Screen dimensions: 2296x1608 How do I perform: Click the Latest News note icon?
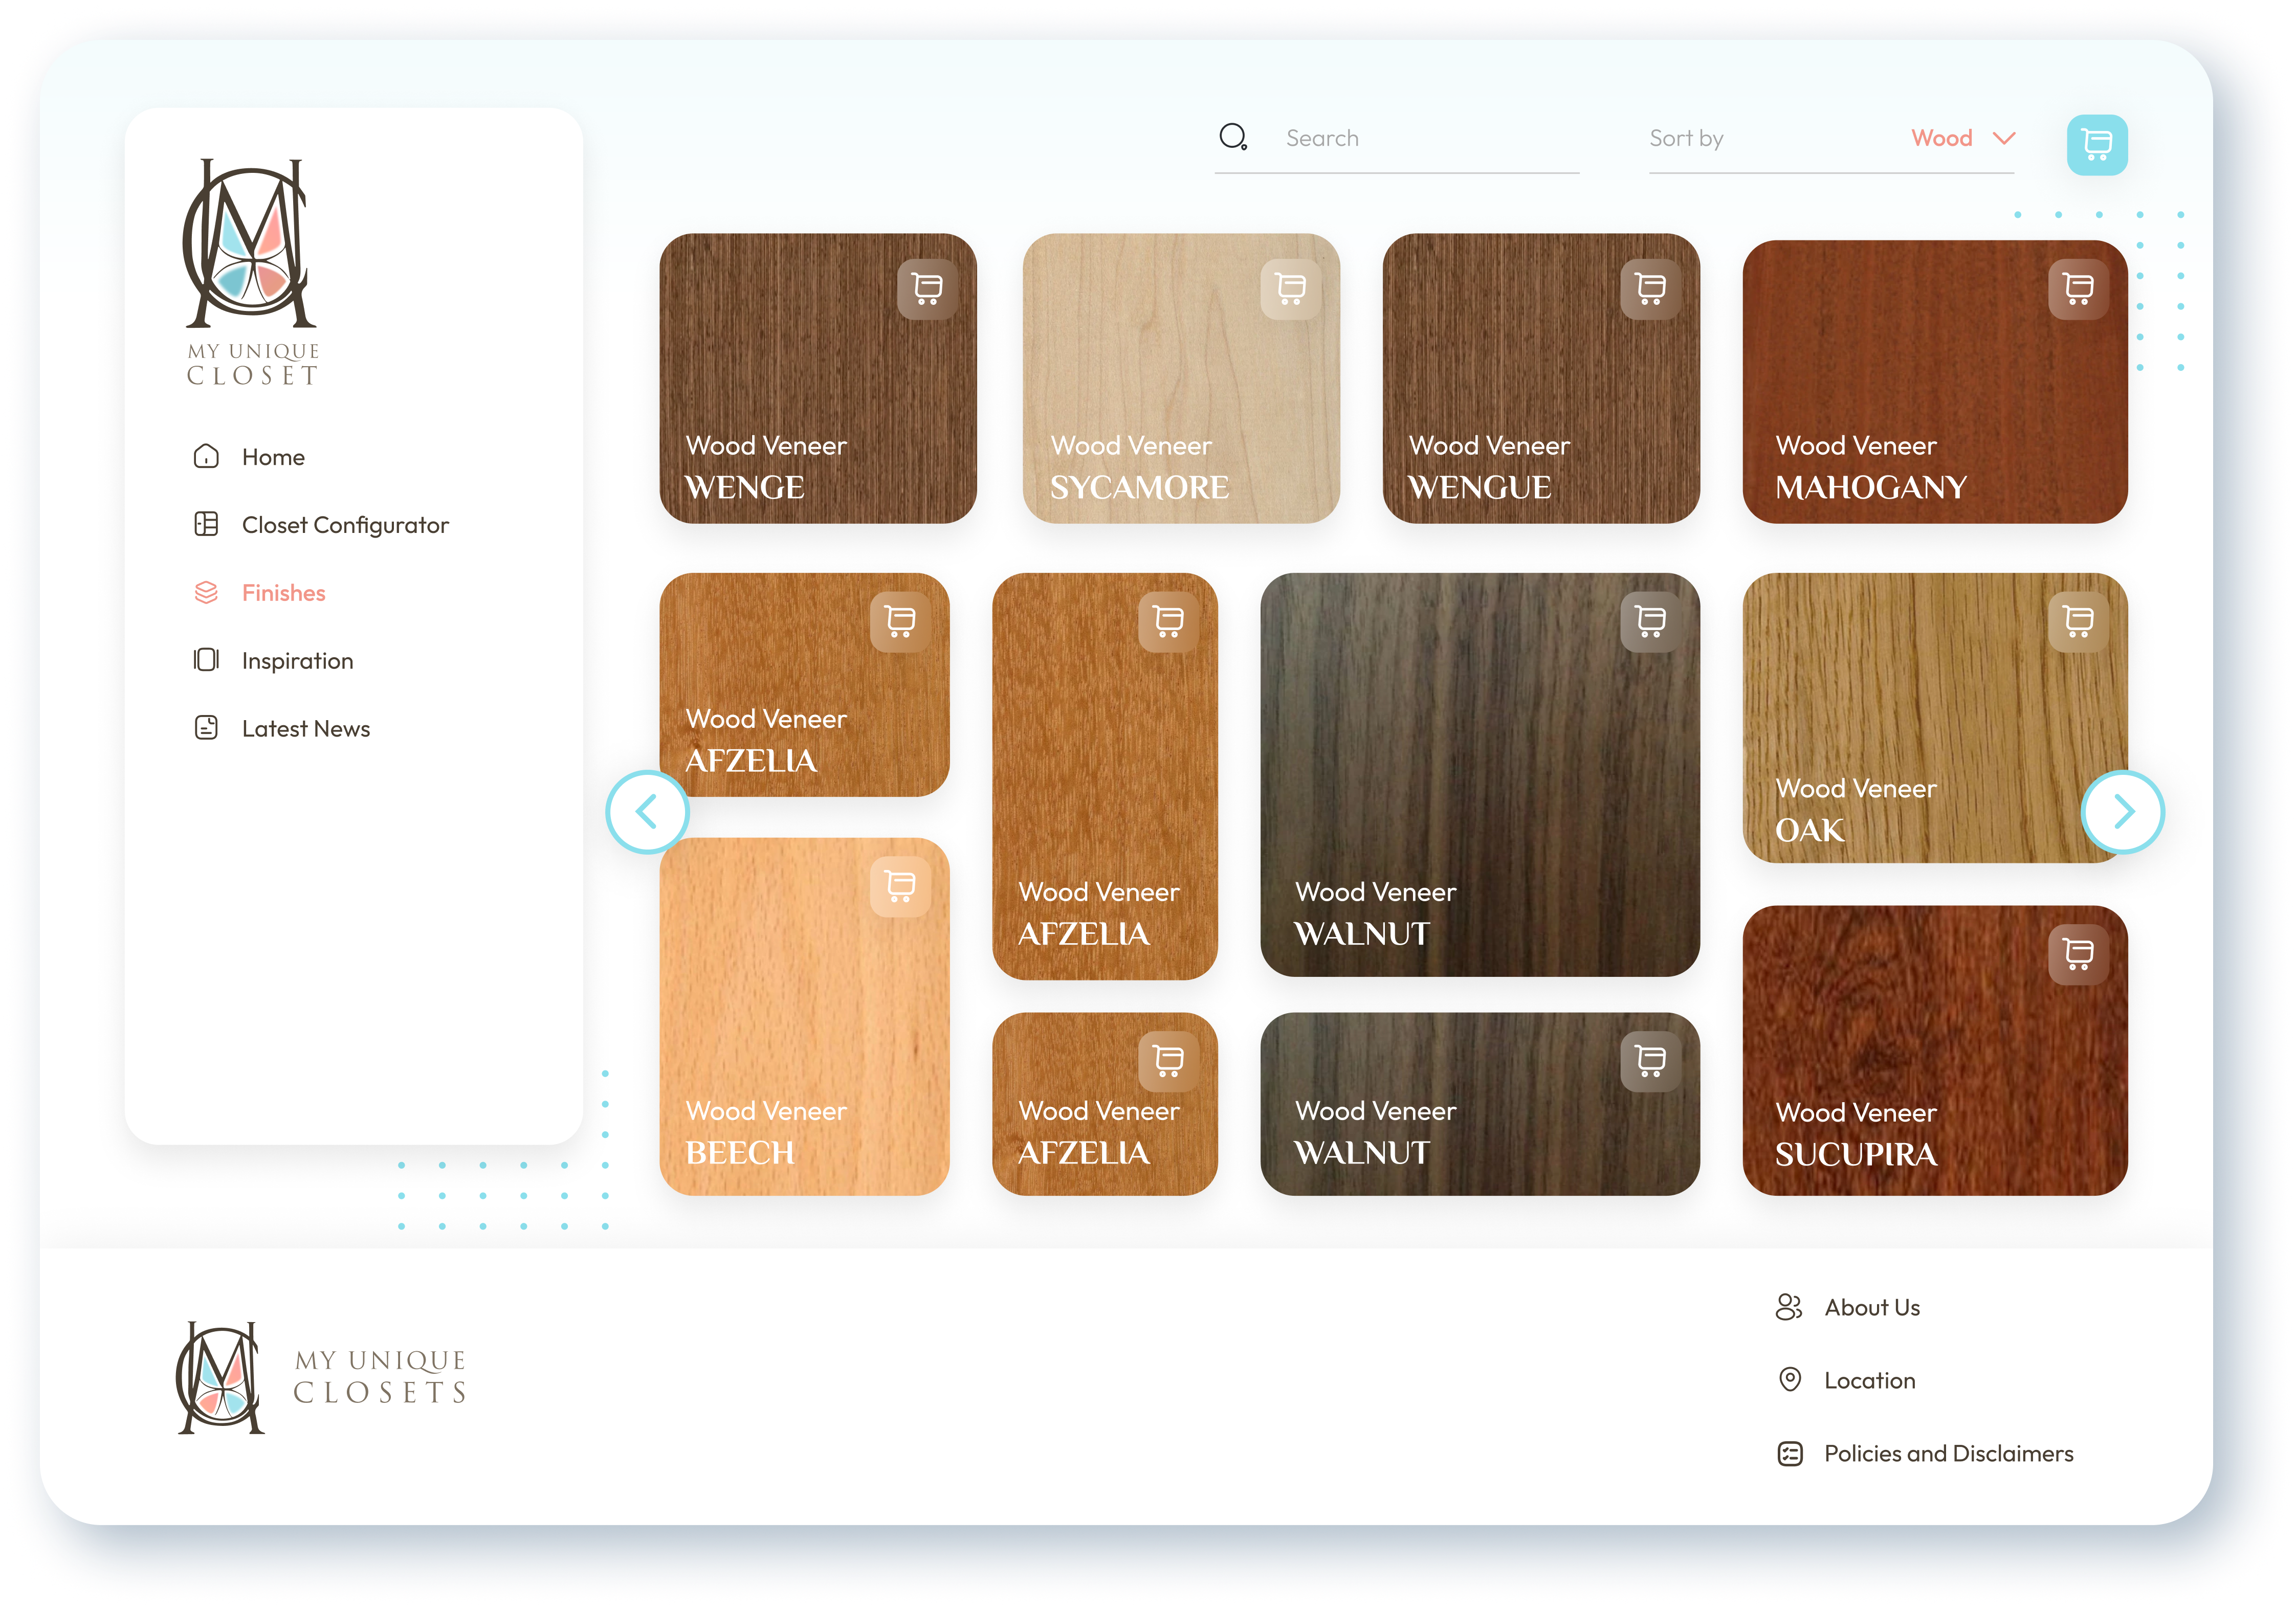[x=206, y=728]
